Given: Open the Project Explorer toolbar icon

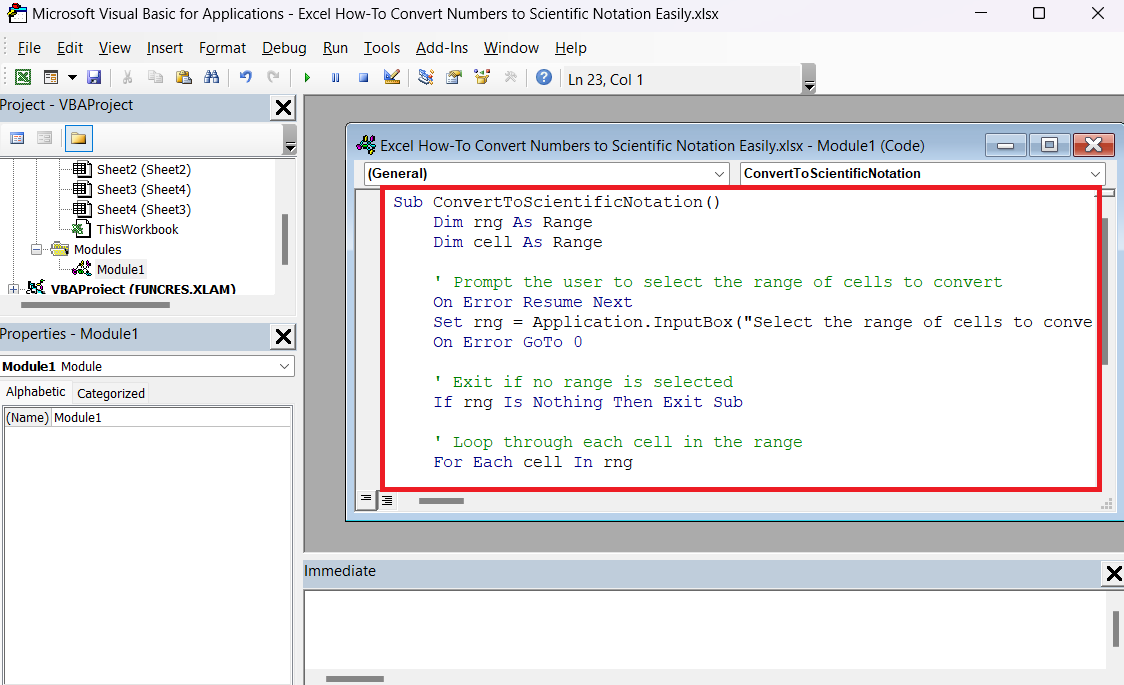Looking at the screenshot, I should point(426,77).
